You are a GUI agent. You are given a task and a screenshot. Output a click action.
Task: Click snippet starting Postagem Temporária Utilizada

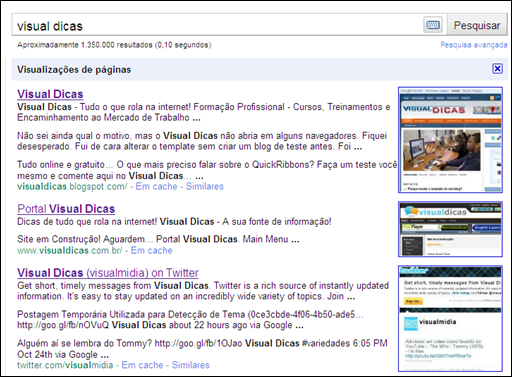(190, 319)
